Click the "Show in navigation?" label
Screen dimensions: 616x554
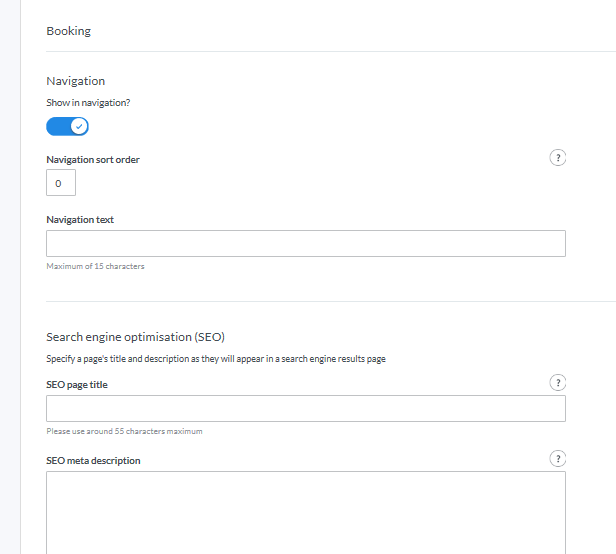click(x=88, y=103)
